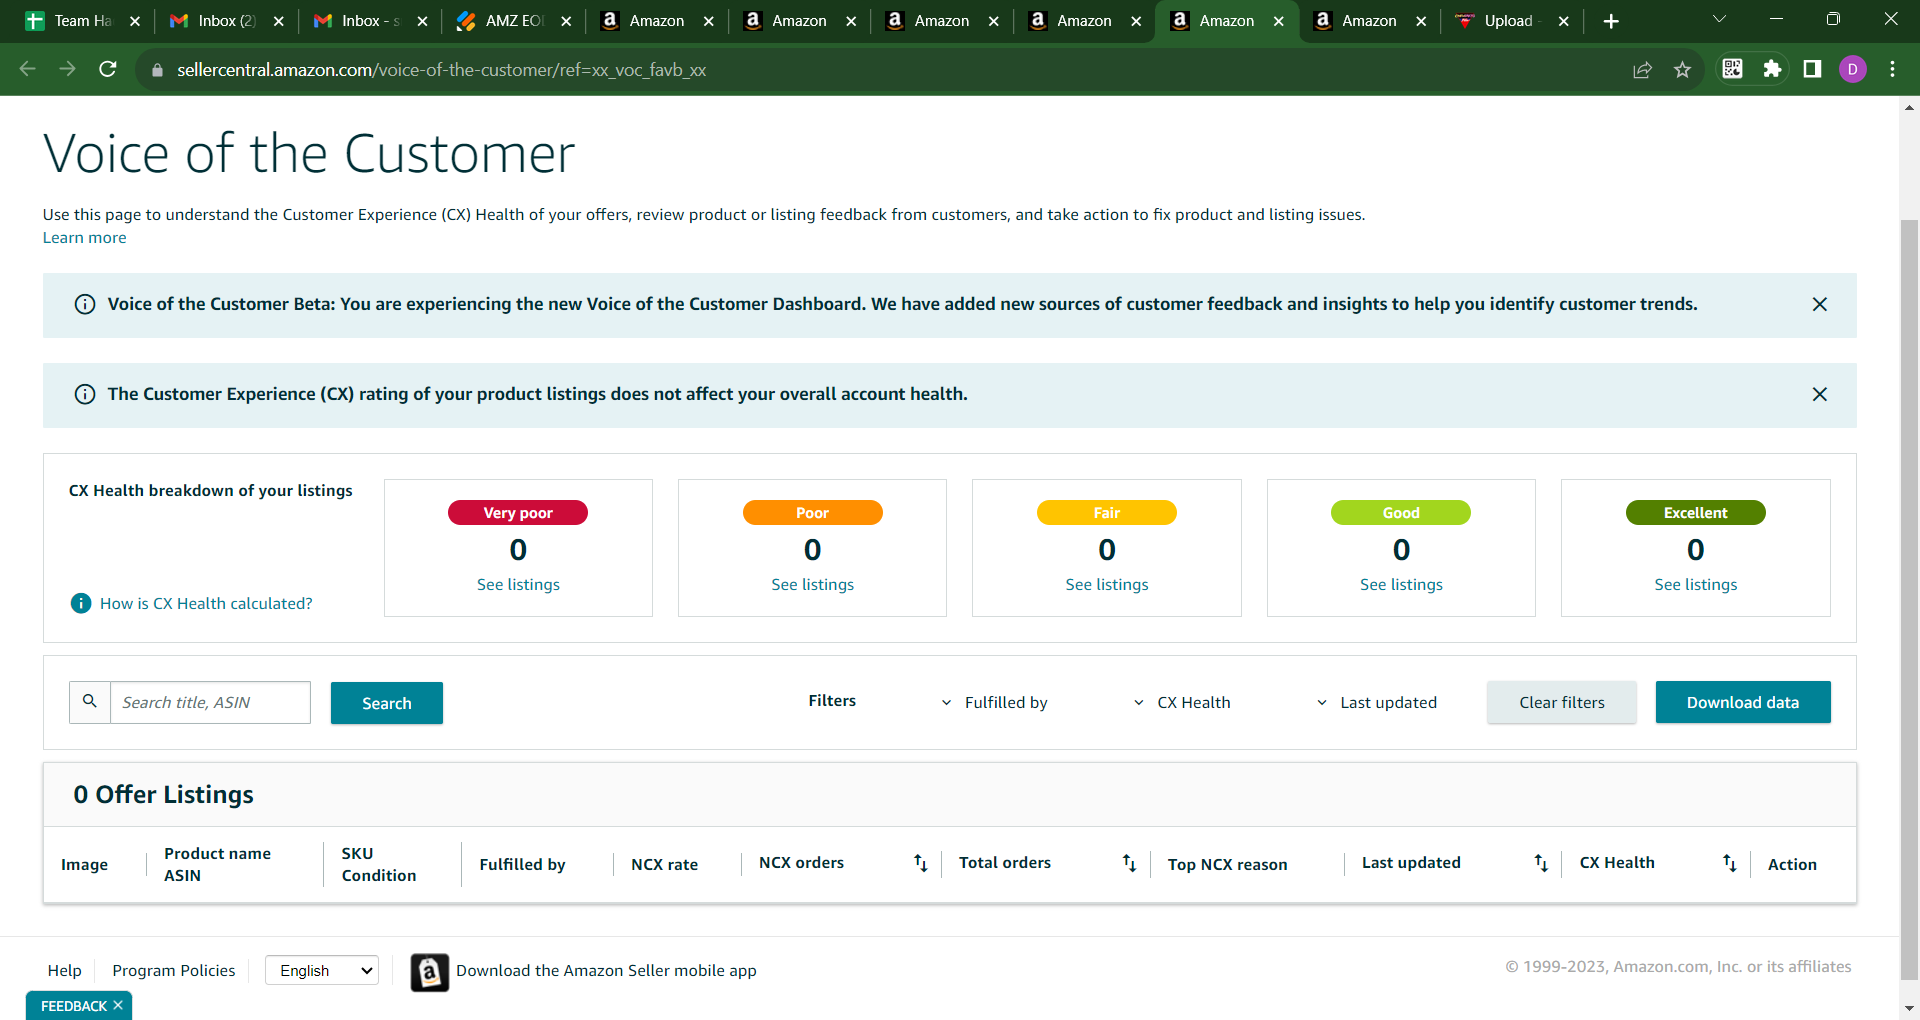Click the 0 Offer Listings heading
1920x1020 pixels.
click(163, 795)
